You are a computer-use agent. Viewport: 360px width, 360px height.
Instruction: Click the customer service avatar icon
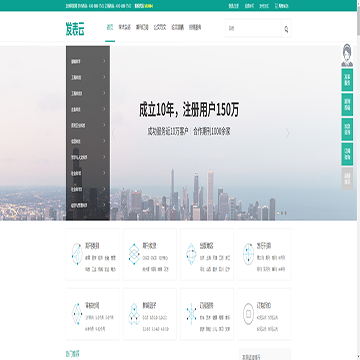pos(347,55)
